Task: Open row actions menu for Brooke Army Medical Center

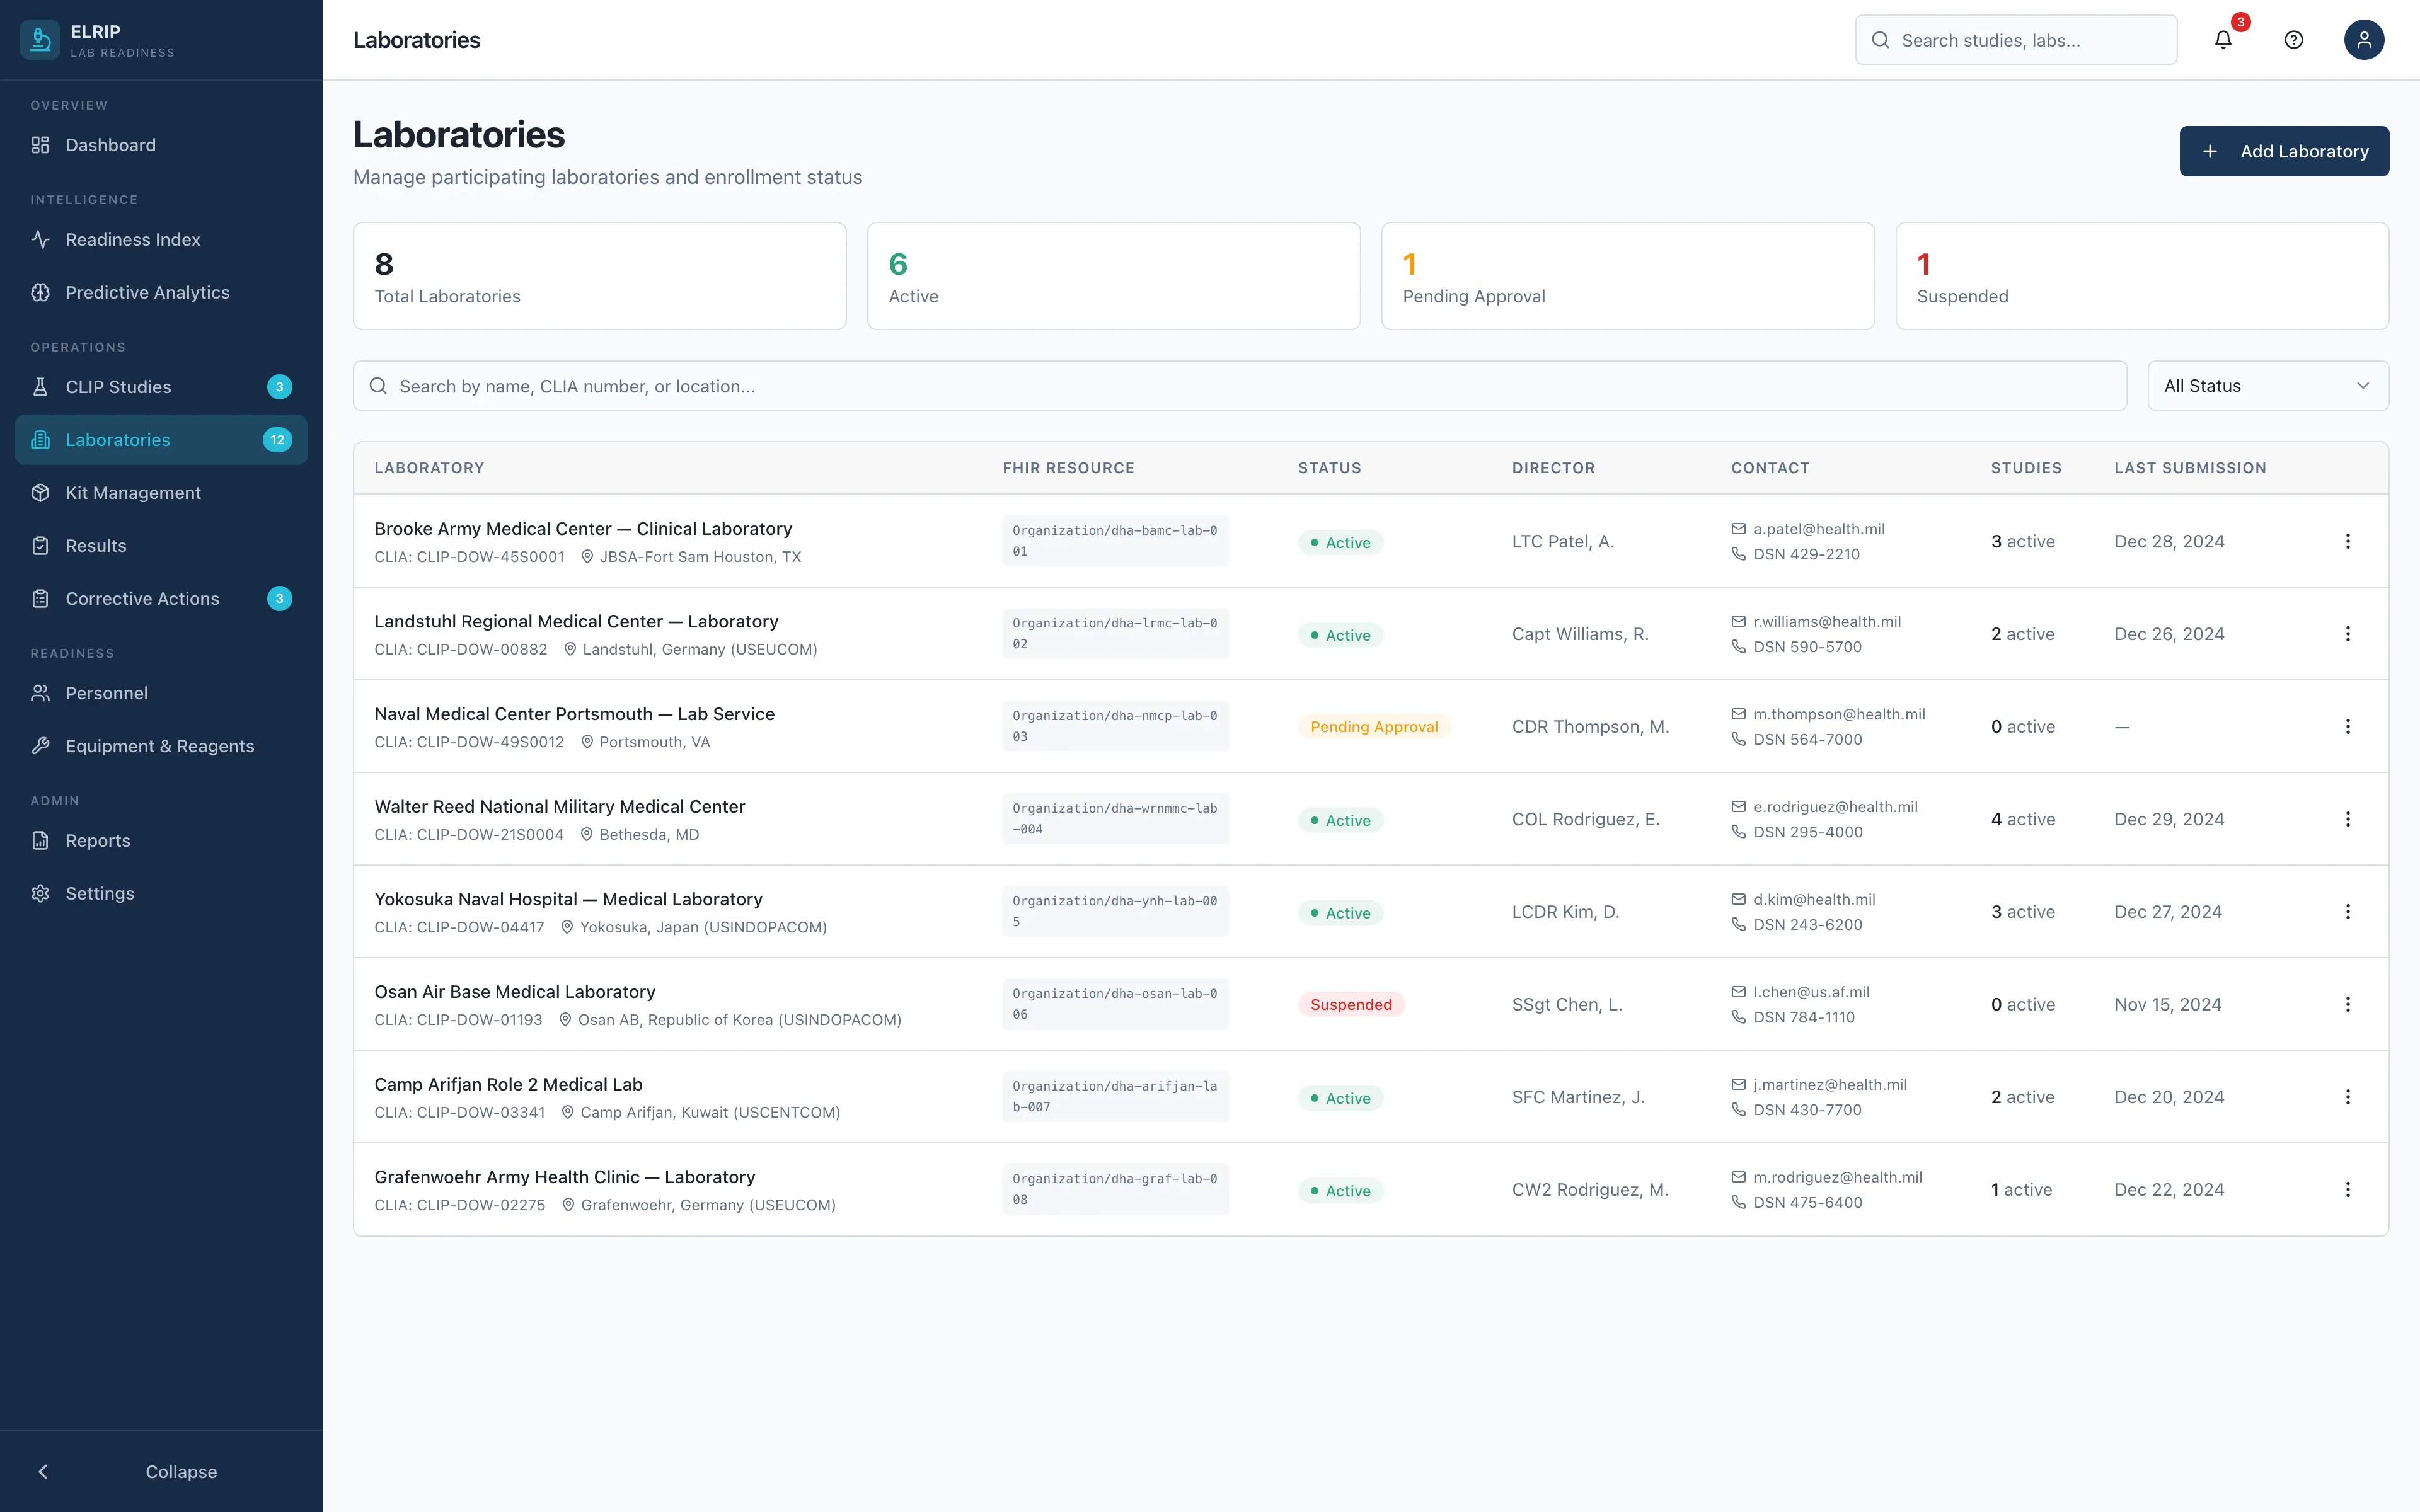Action: [2347, 541]
